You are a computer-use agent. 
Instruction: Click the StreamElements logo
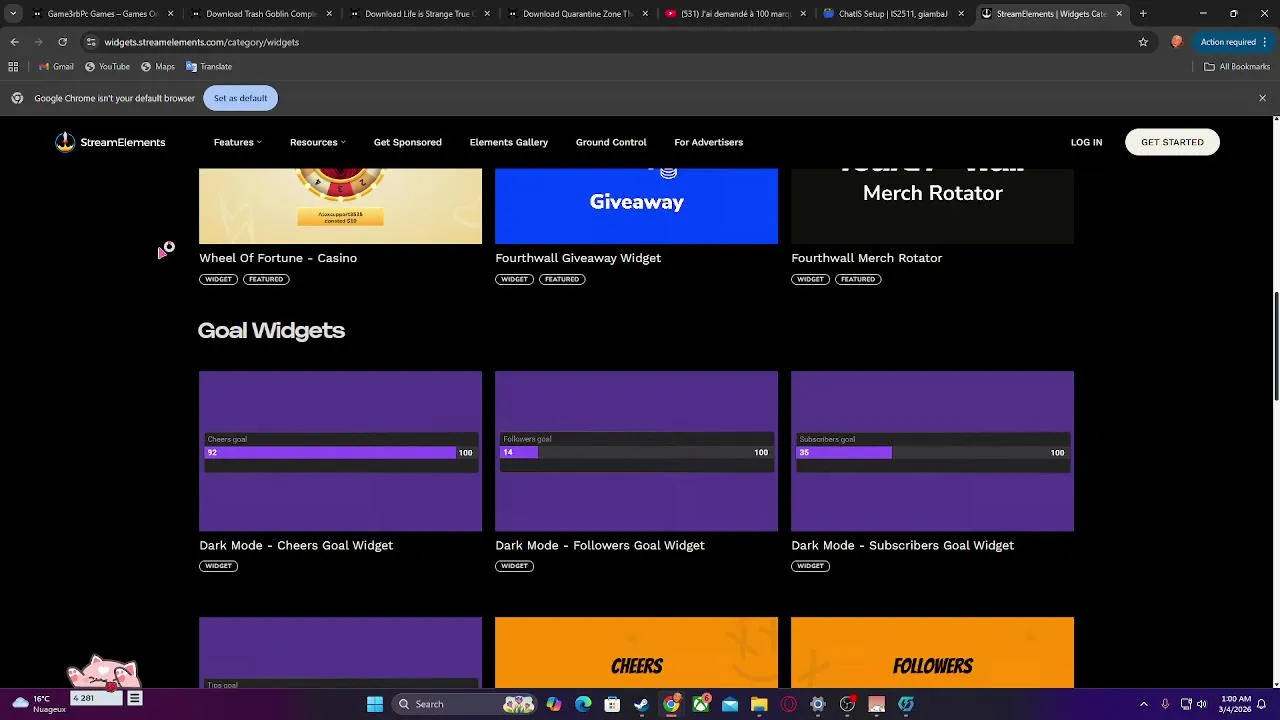[x=110, y=142]
